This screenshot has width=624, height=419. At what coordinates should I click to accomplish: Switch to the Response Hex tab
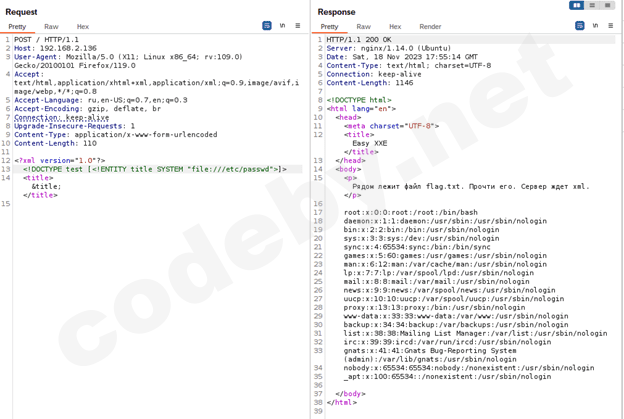[395, 27]
